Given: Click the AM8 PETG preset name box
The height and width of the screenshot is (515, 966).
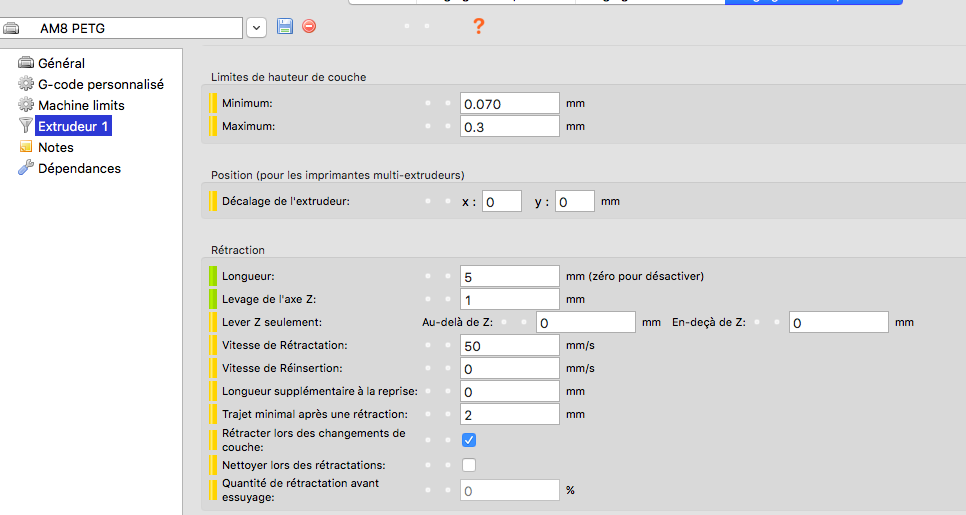Looking at the screenshot, I should point(130,28).
